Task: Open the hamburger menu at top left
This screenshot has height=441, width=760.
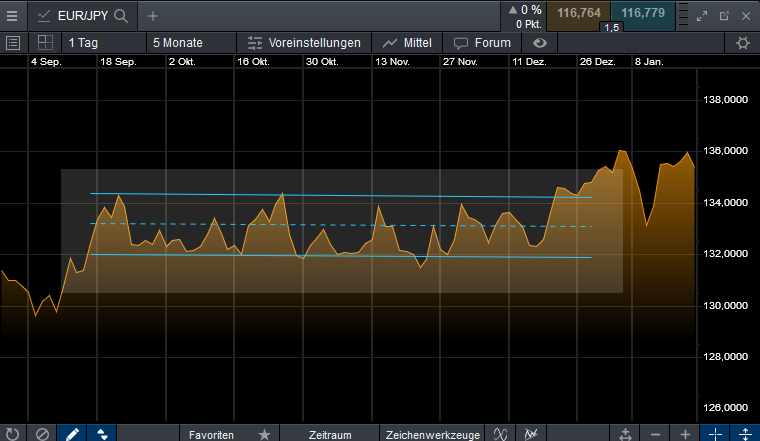Action: [12, 16]
